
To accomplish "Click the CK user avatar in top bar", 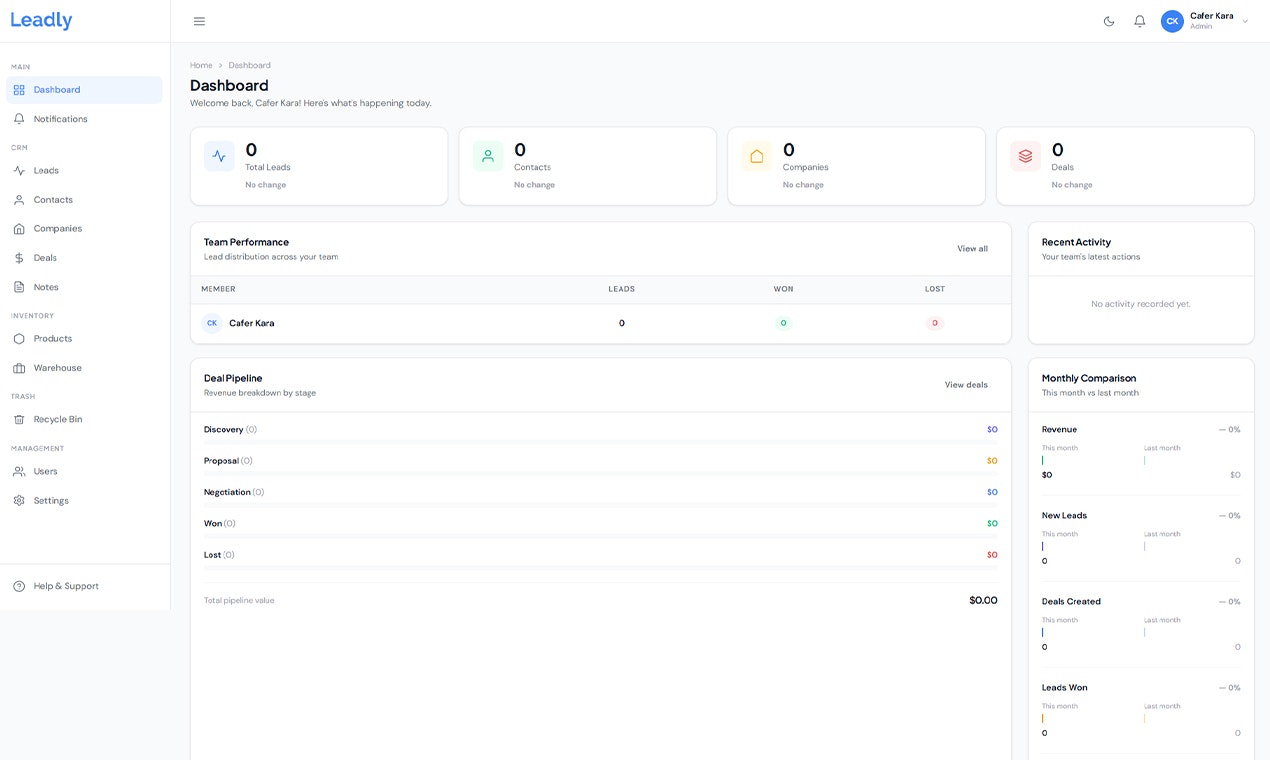I will [1172, 21].
